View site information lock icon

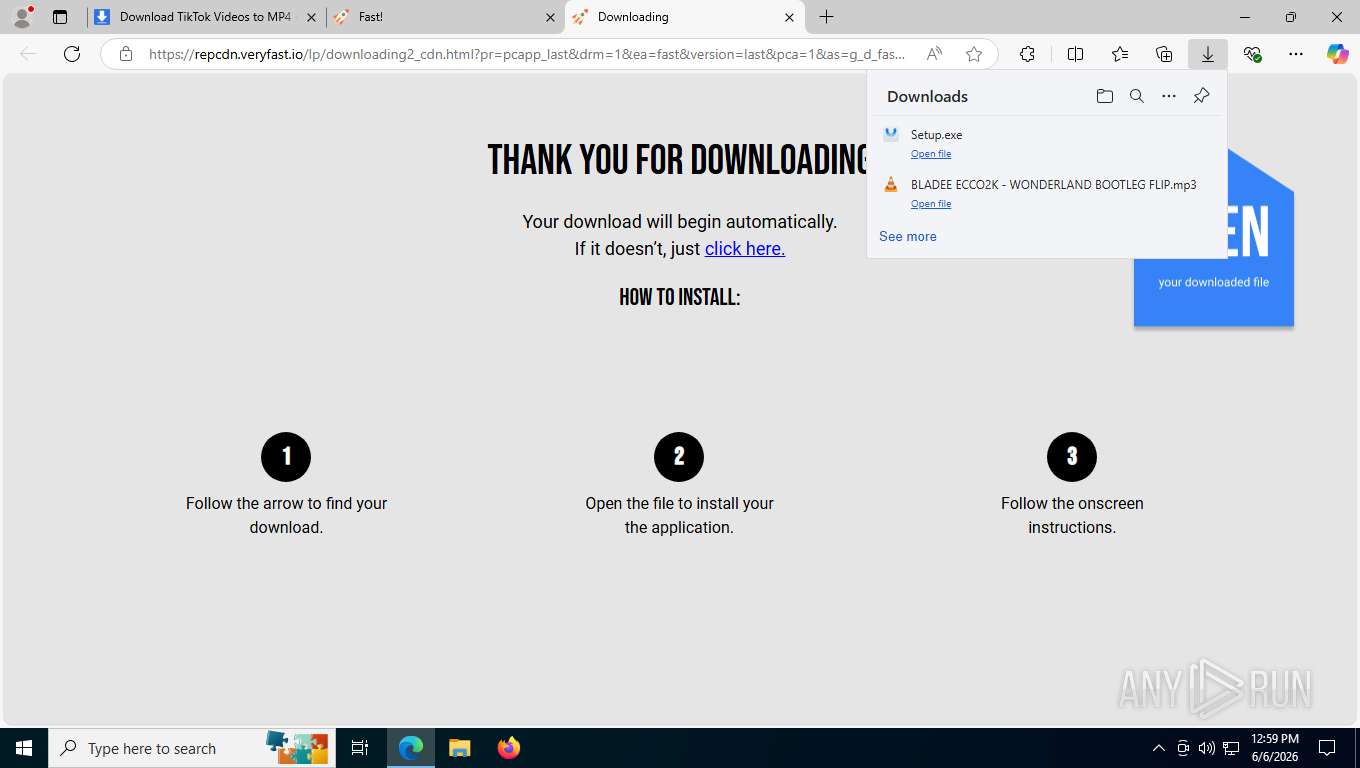tap(126, 54)
